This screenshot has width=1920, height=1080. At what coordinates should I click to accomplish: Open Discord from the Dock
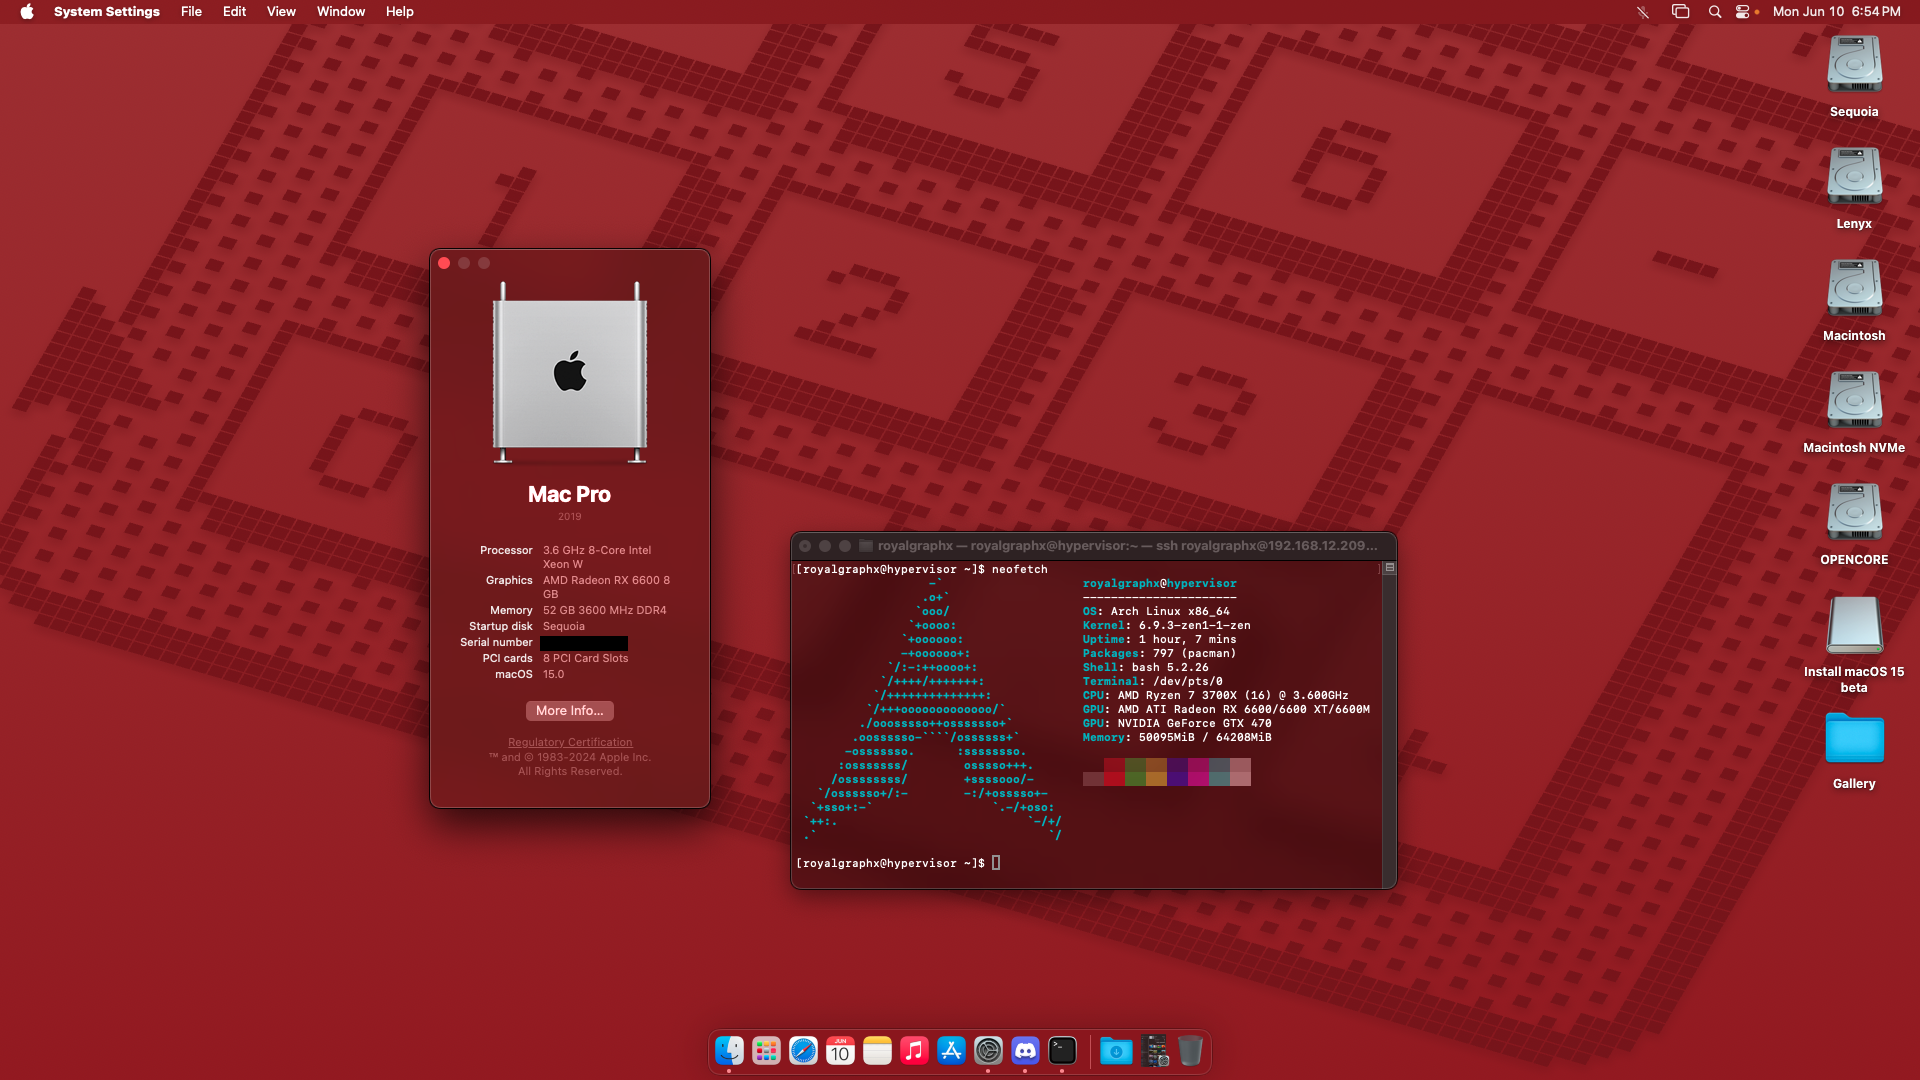pos(1025,1051)
